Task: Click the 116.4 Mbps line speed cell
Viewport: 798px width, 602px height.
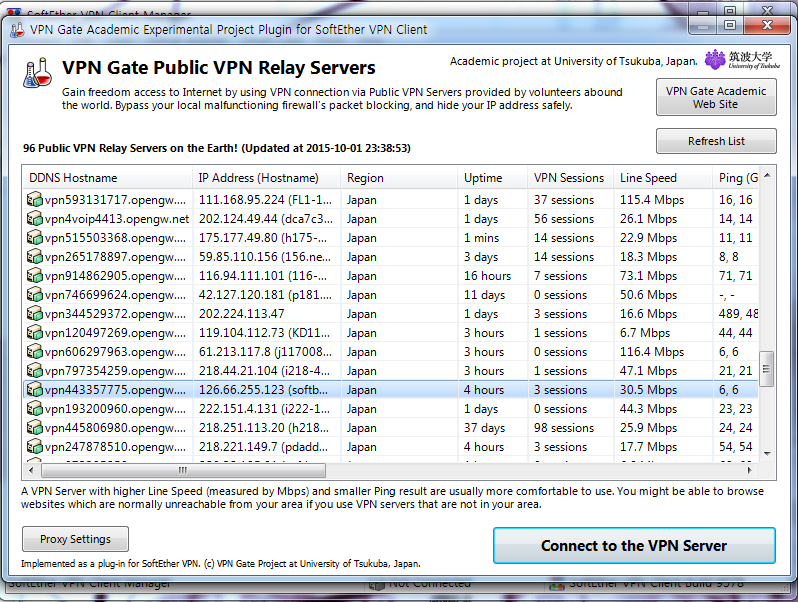Action: click(652, 352)
